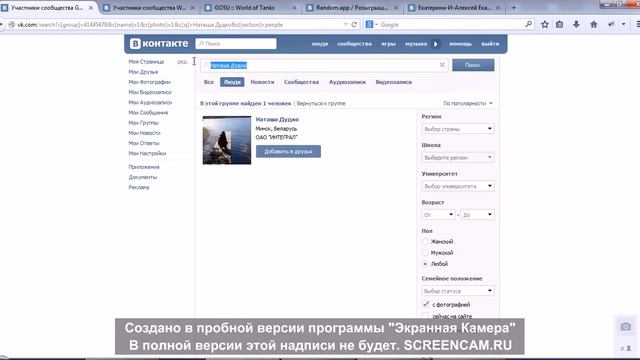
Task: Open the Выбор страны region dropdown
Action: [458, 129]
